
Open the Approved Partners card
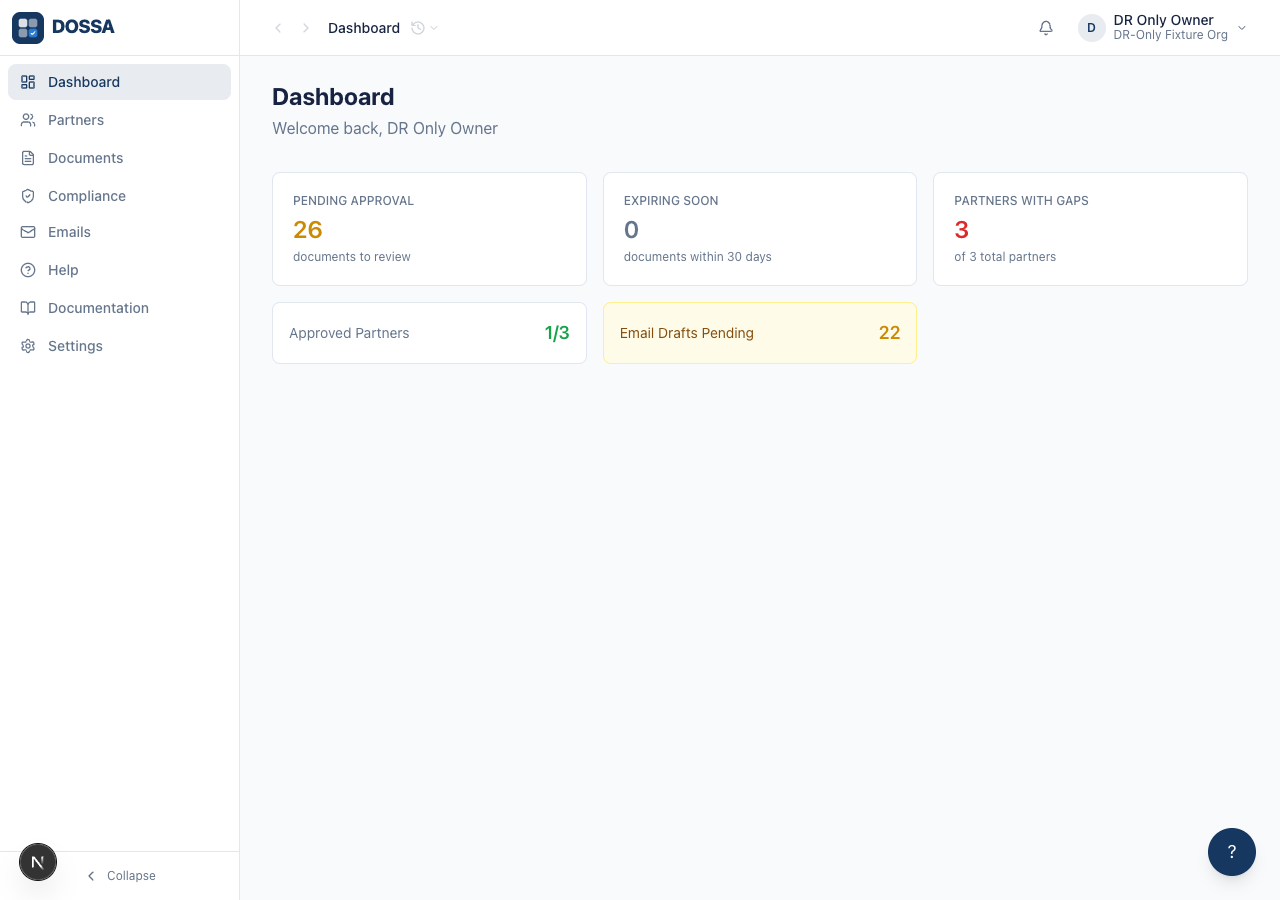point(429,333)
